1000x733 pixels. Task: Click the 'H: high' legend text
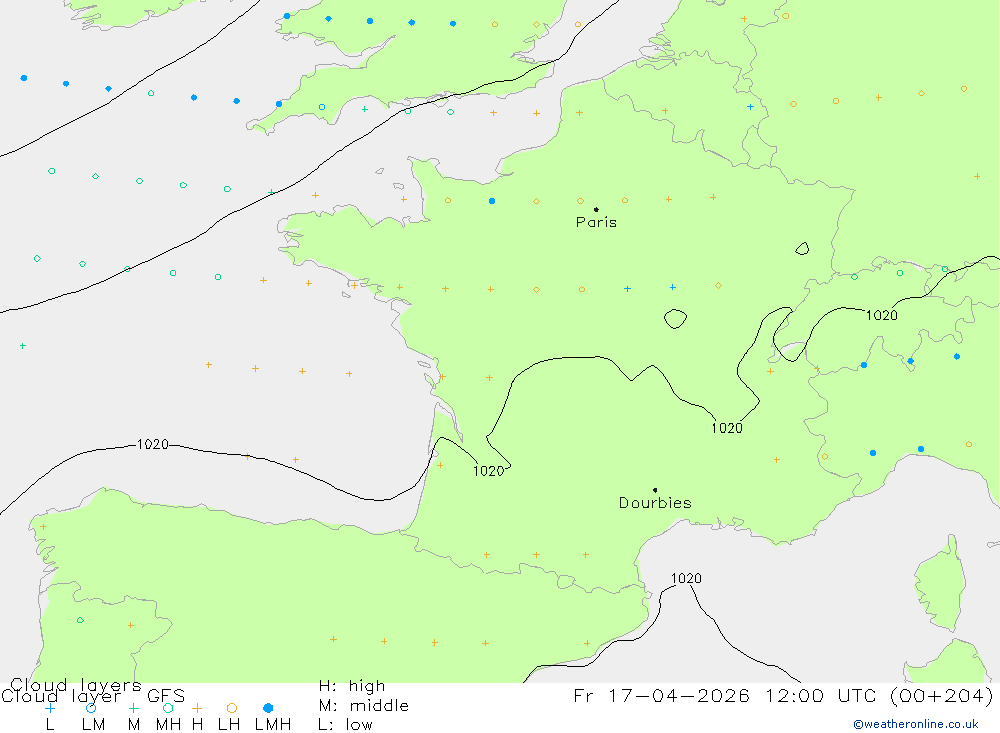click(352, 686)
